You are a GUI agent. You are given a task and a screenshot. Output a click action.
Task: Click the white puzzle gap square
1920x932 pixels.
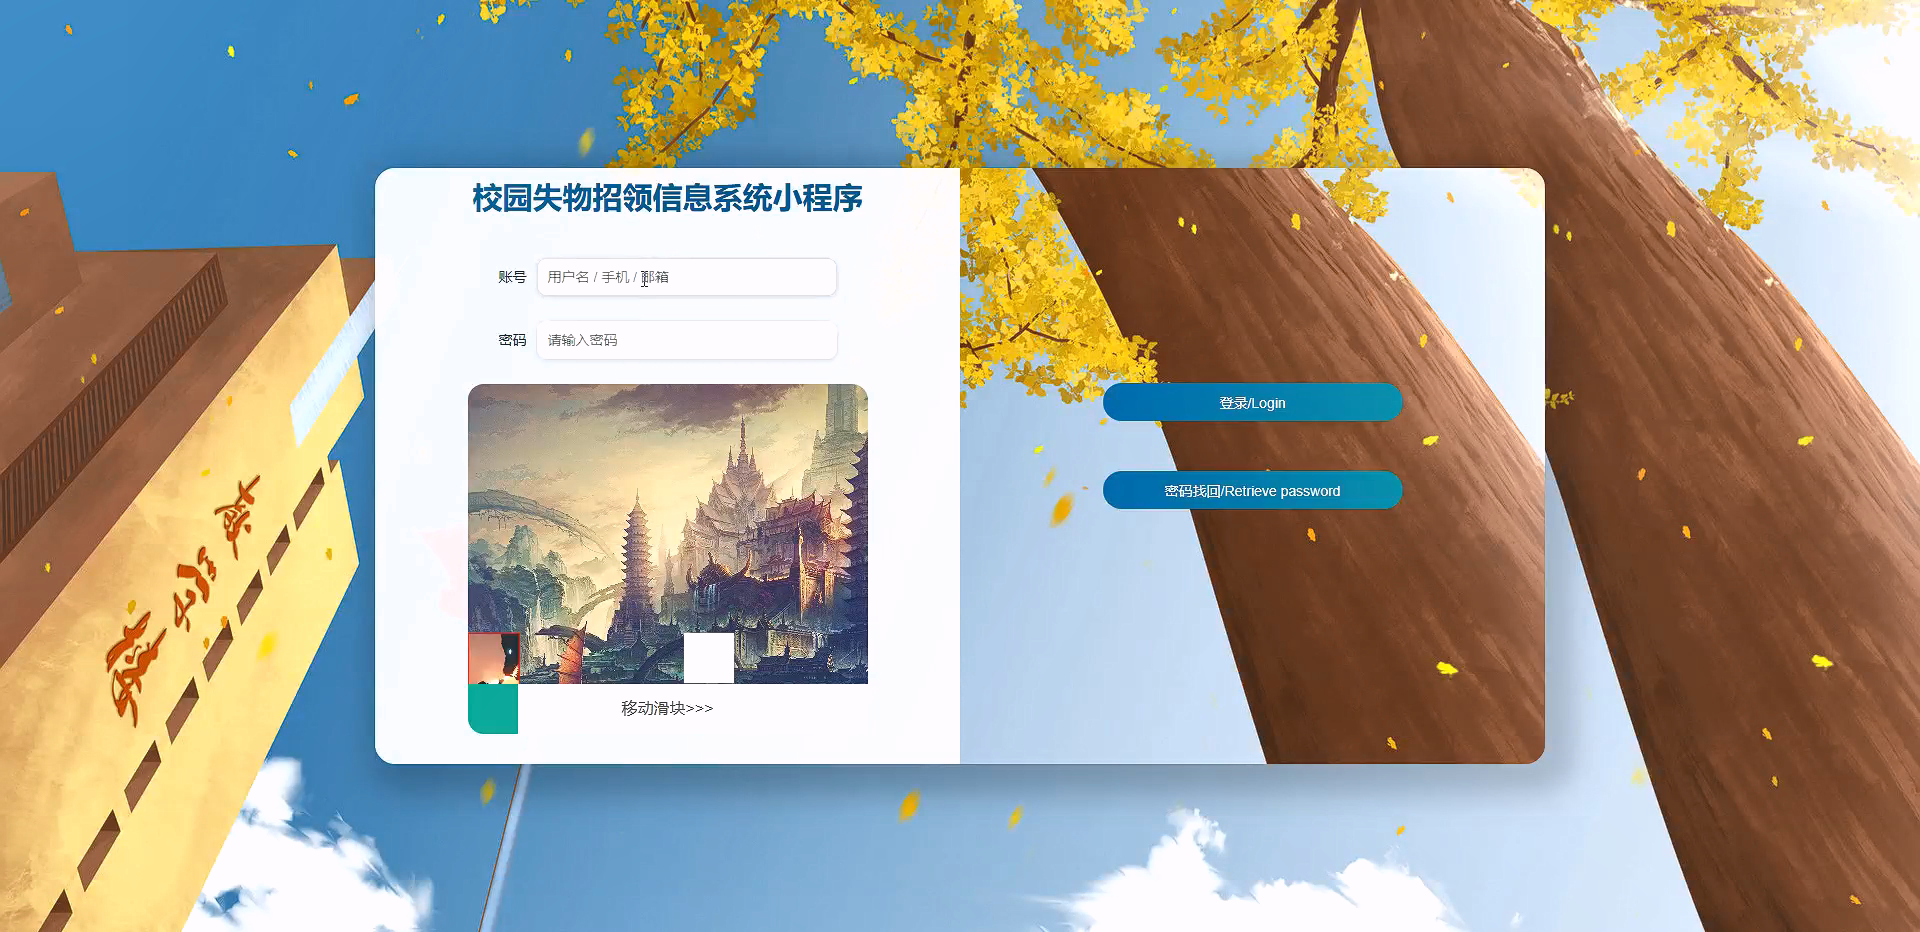pos(709,658)
